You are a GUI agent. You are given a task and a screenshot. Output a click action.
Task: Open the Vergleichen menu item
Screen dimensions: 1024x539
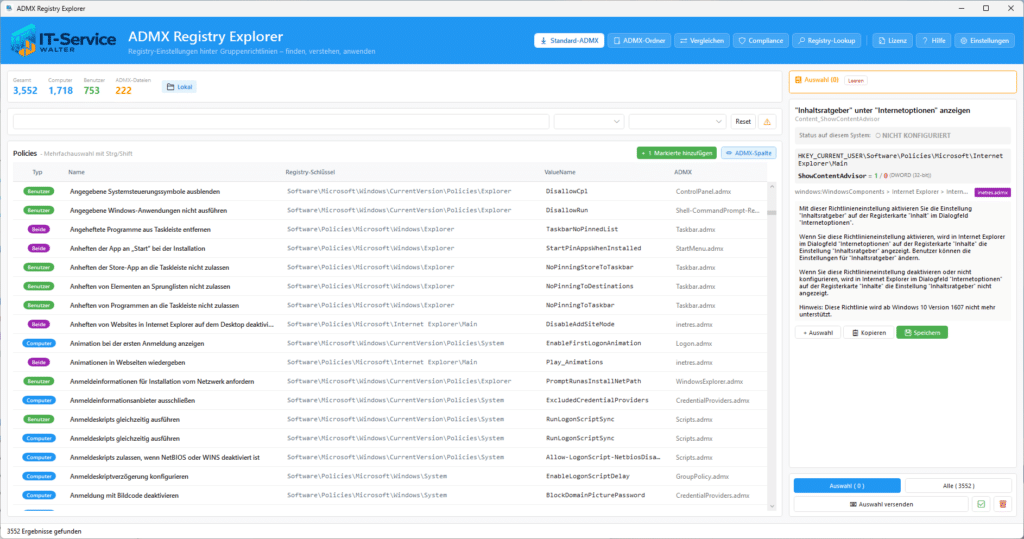(701, 41)
